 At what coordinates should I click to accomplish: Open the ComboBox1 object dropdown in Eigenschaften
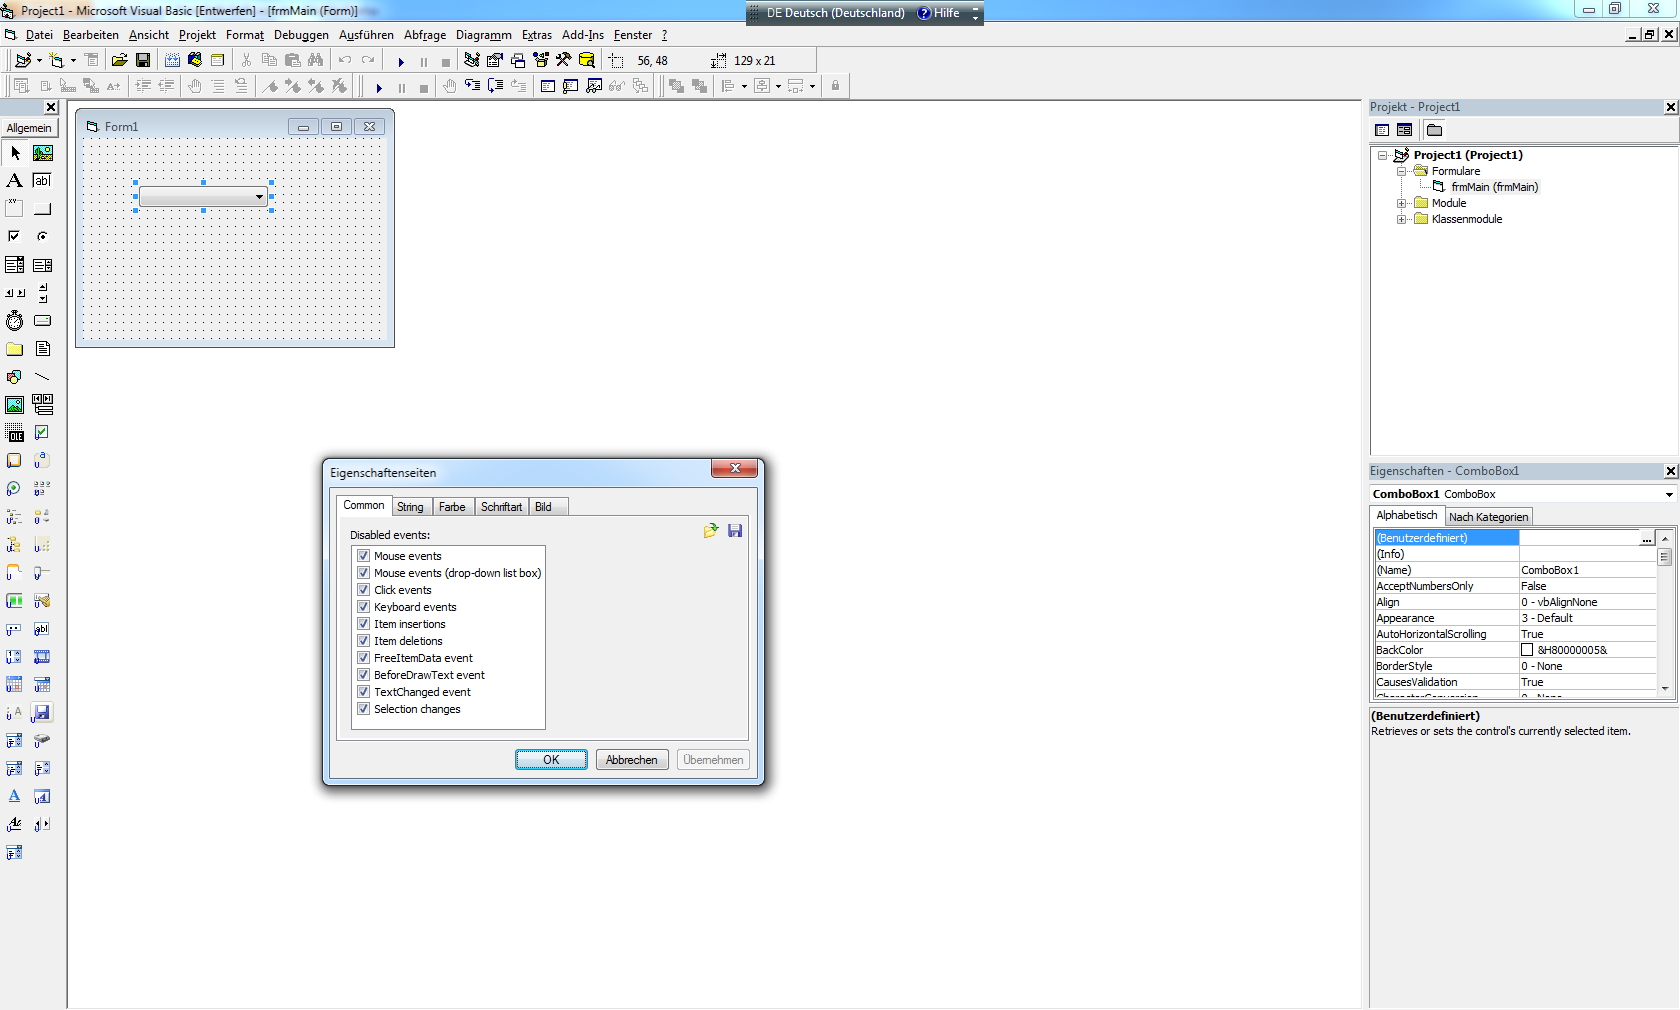pyautogui.click(x=1668, y=495)
